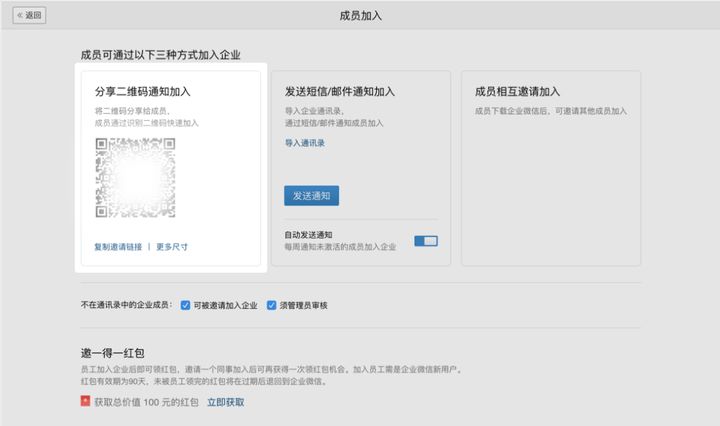720x426 pixels.
Task: Click the 成员可通过以下三种方式加入企业 heading
Action: [160, 55]
